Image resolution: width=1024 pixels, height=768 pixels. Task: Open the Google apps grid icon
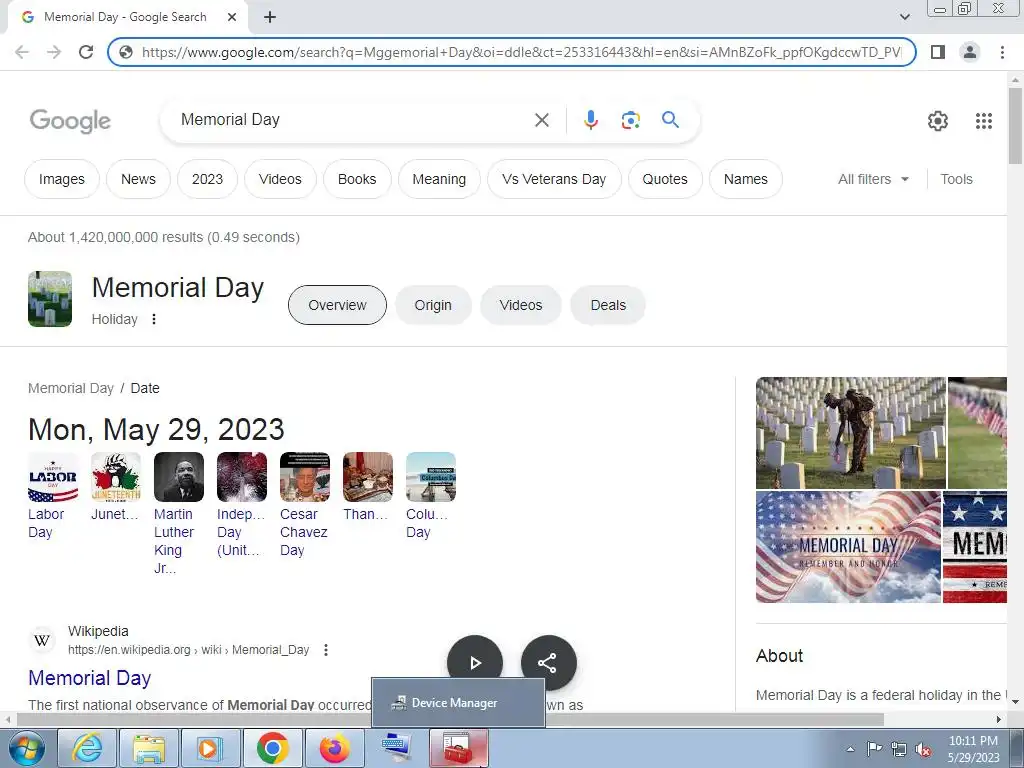[984, 121]
